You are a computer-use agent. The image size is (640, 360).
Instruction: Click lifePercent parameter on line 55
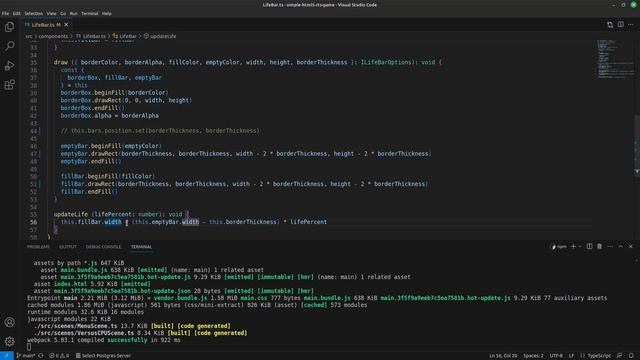coord(114,214)
